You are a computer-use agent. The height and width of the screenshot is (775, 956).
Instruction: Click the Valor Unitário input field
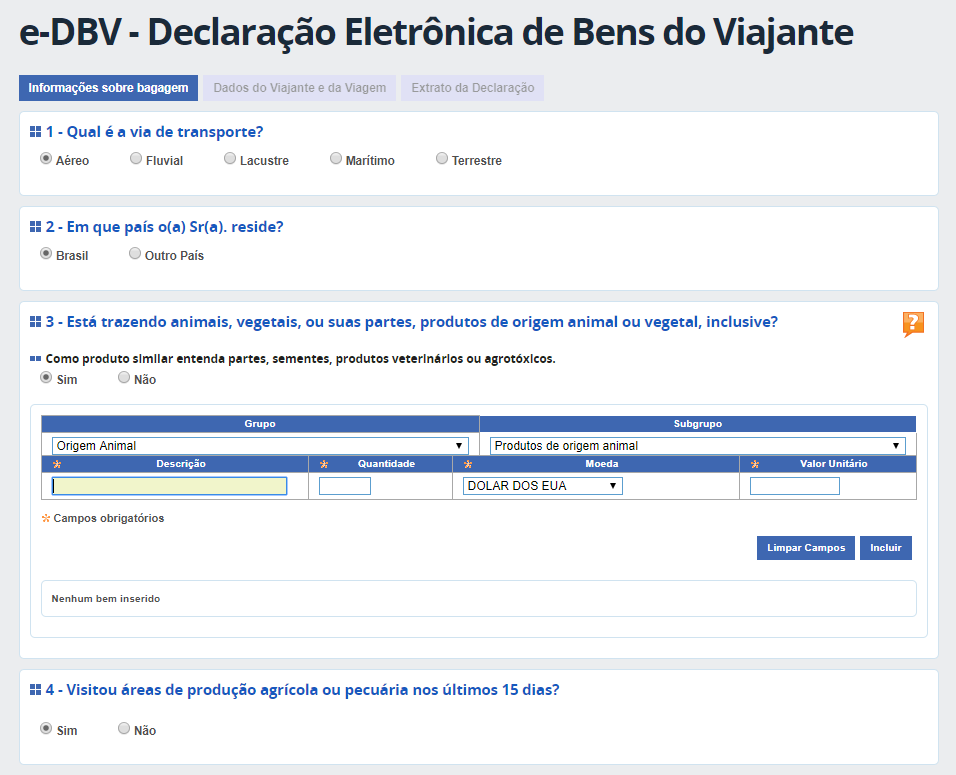coord(794,486)
